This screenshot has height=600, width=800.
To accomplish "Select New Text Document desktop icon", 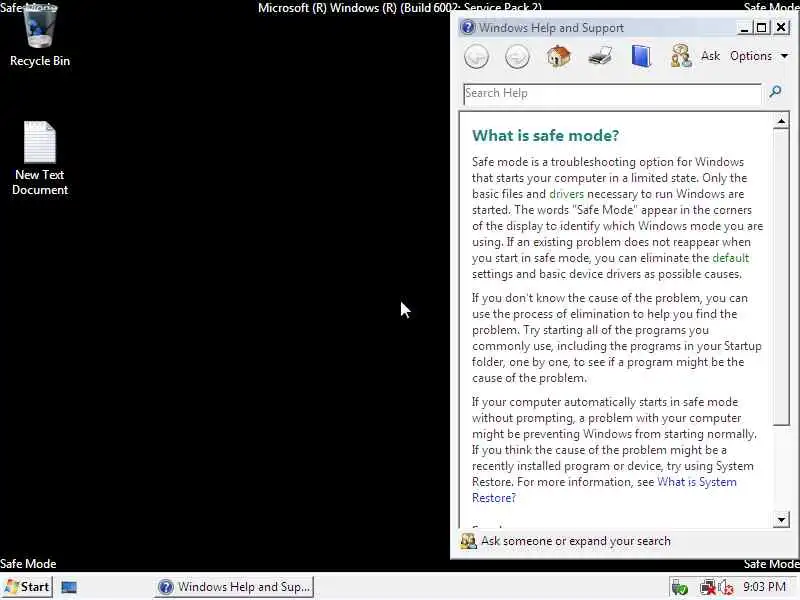I will pyautogui.click(x=40, y=159).
